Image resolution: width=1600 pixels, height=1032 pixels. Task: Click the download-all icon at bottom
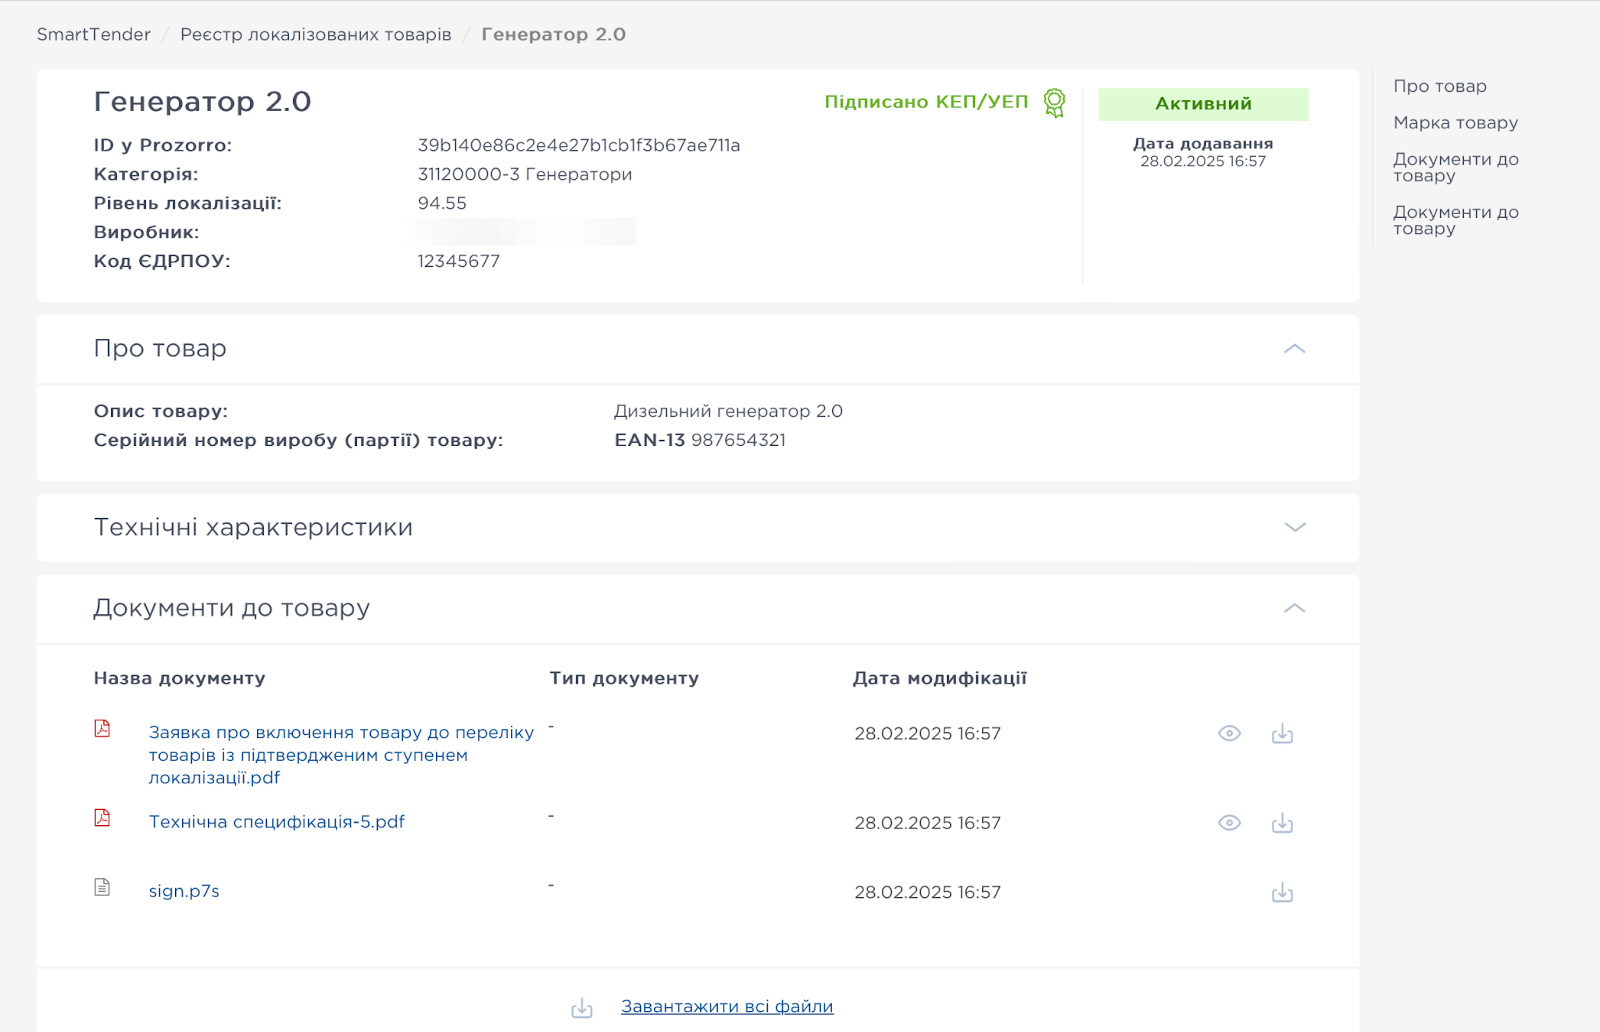click(x=582, y=1008)
